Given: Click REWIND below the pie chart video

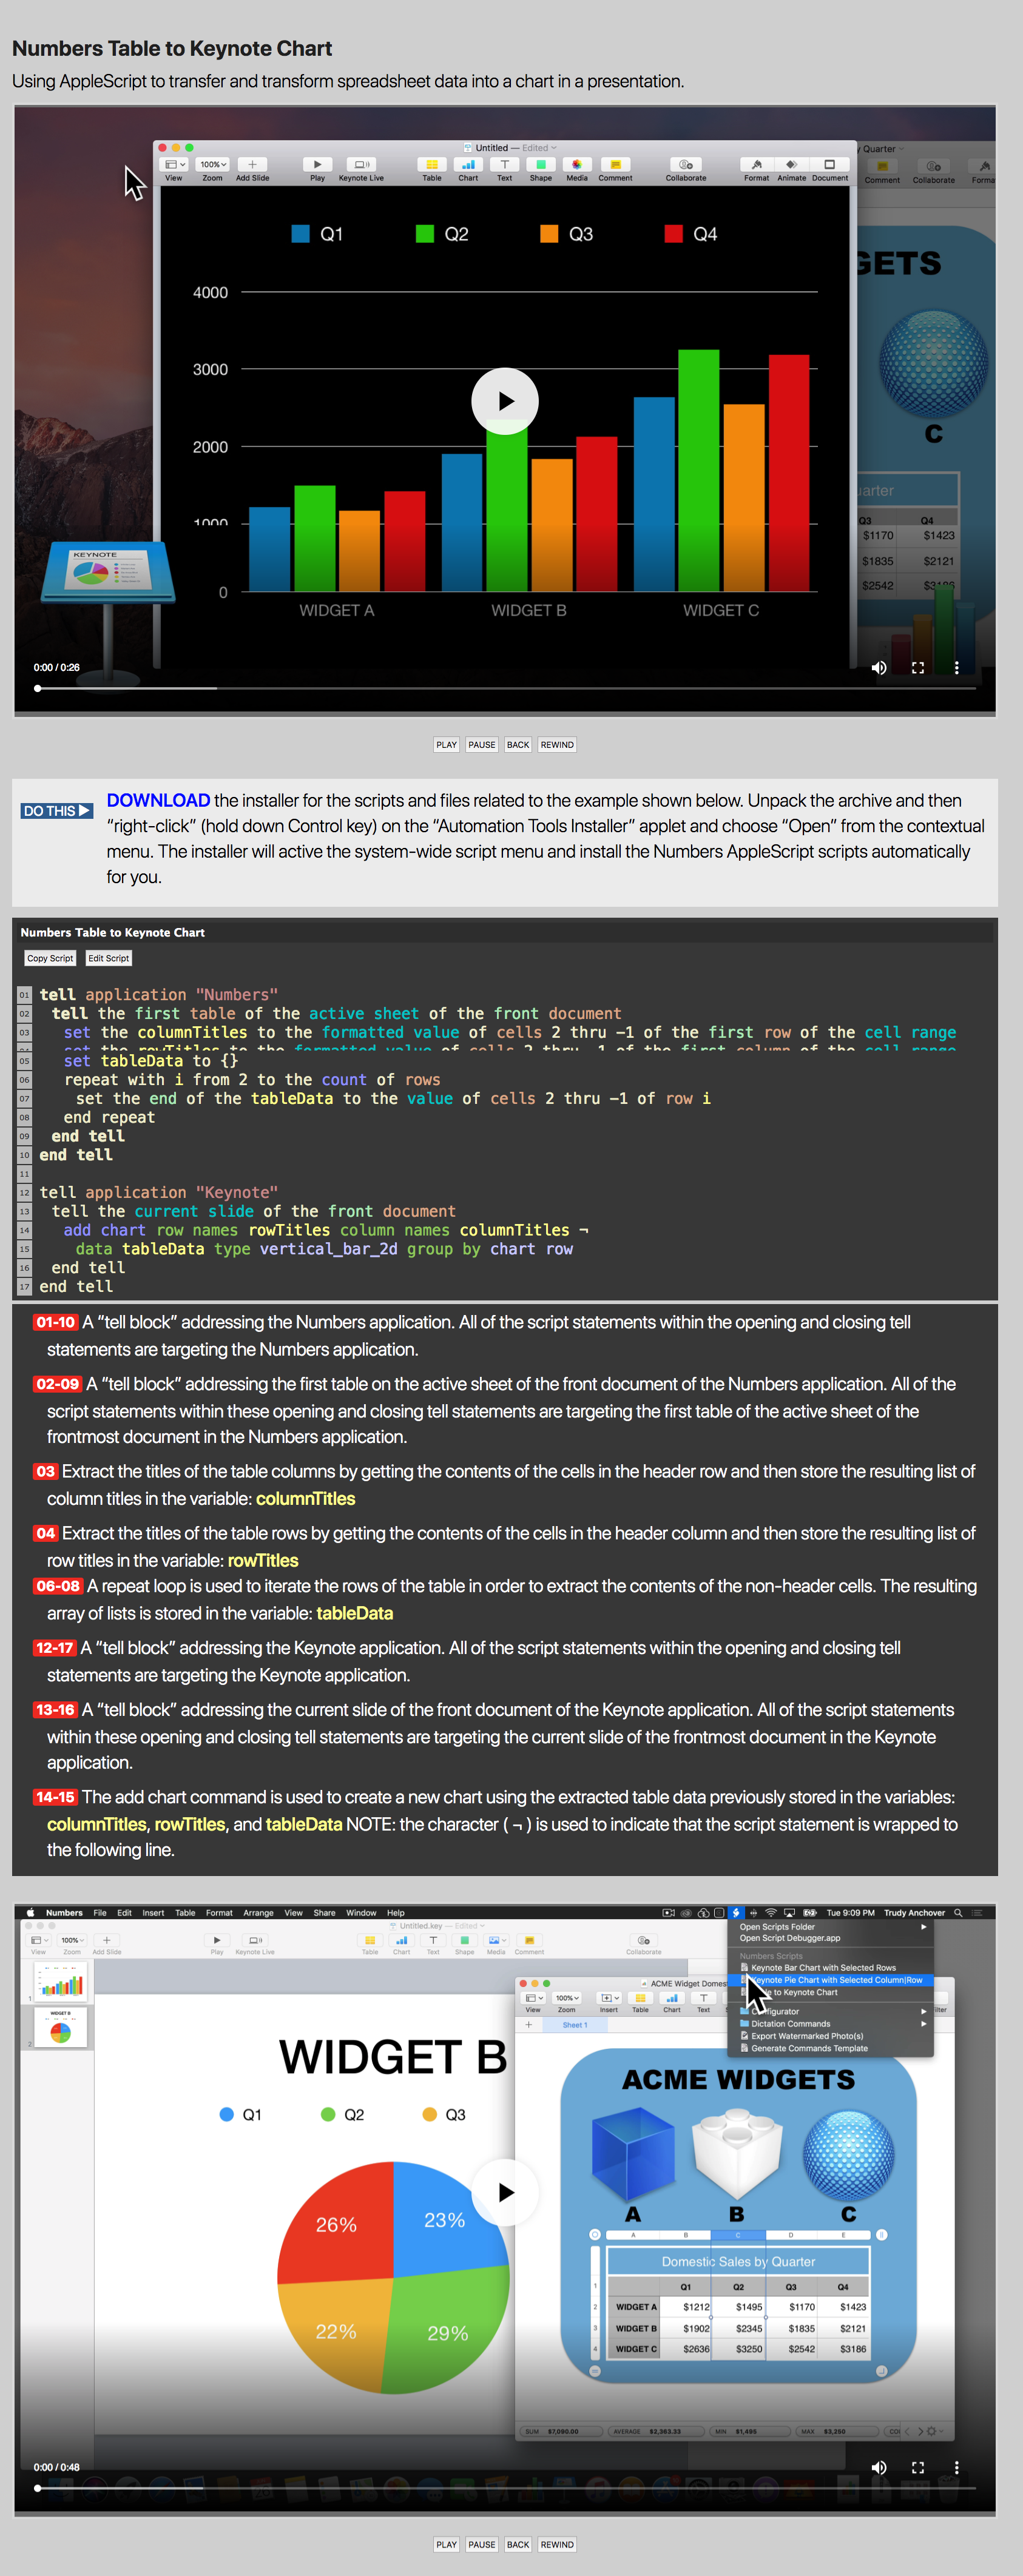Looking at the screenshot, I should [x=557, y=2544].
